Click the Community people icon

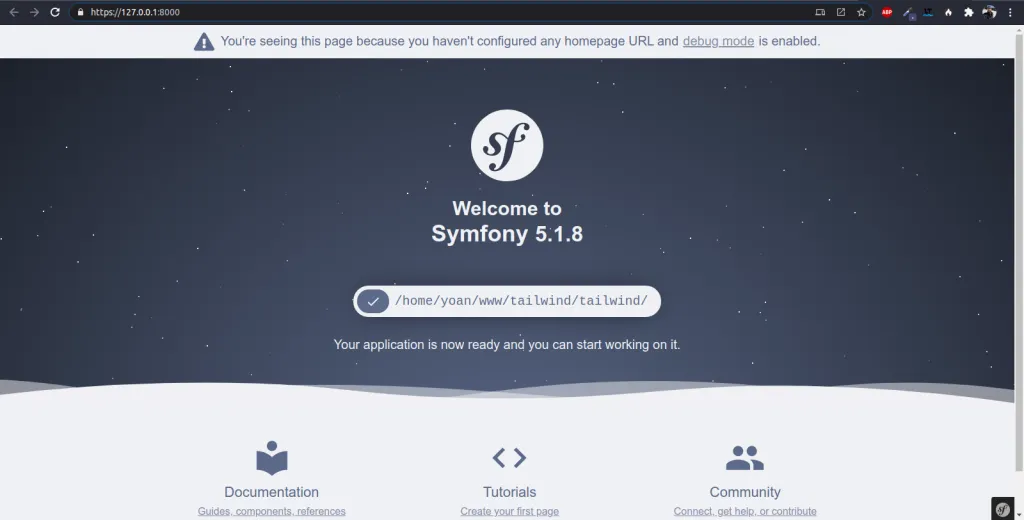coord(744,458)
